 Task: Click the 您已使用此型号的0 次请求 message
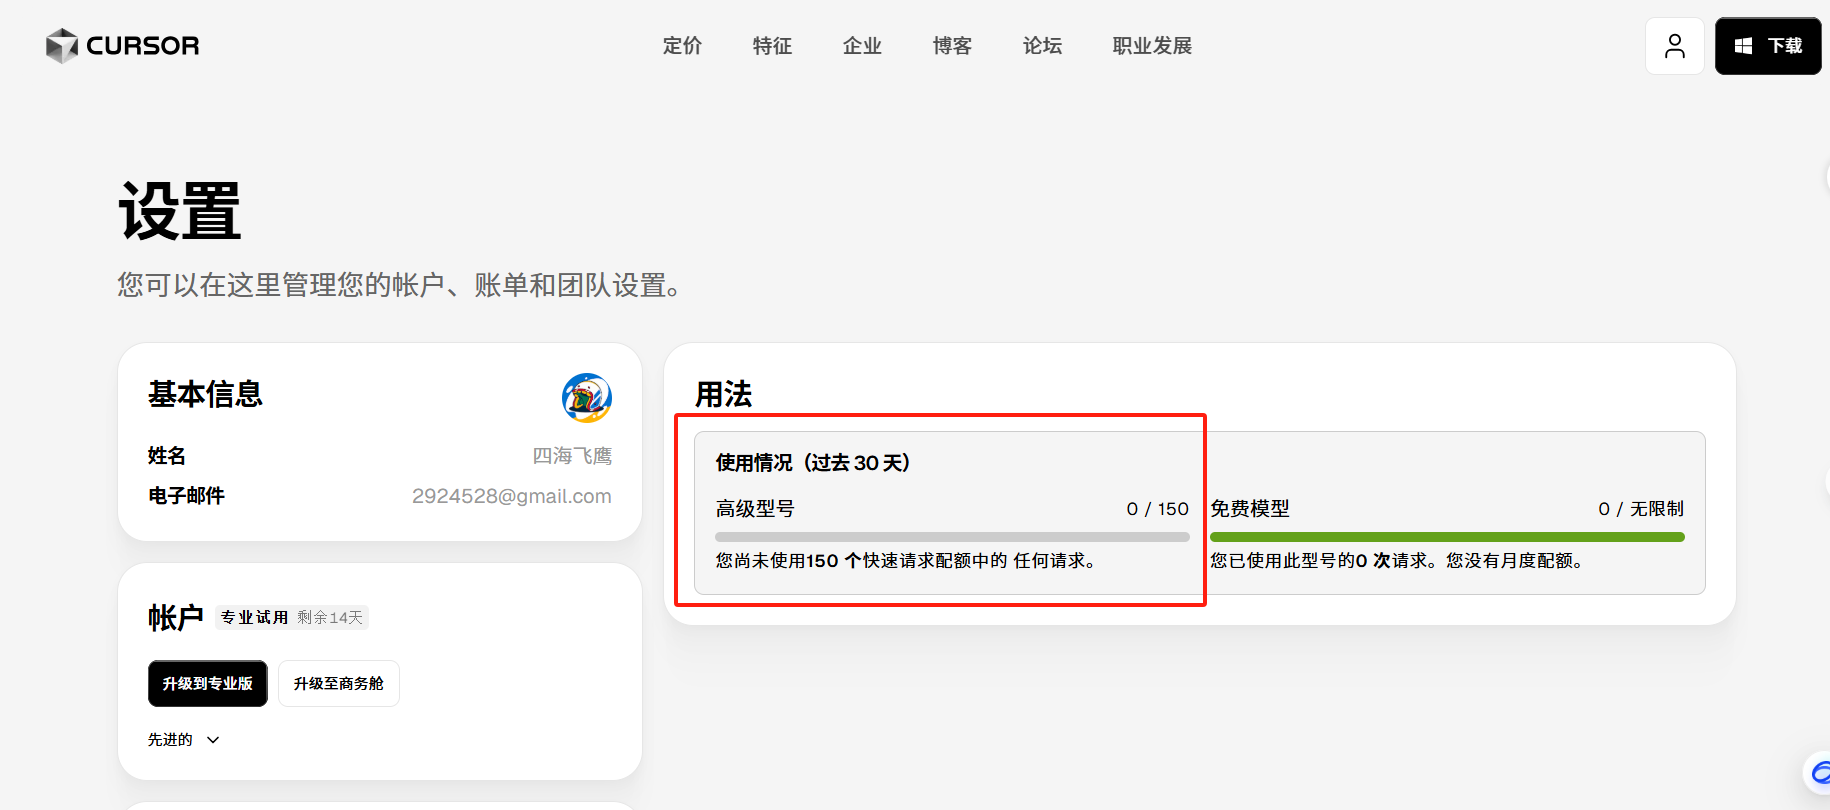click(1398, 561)
